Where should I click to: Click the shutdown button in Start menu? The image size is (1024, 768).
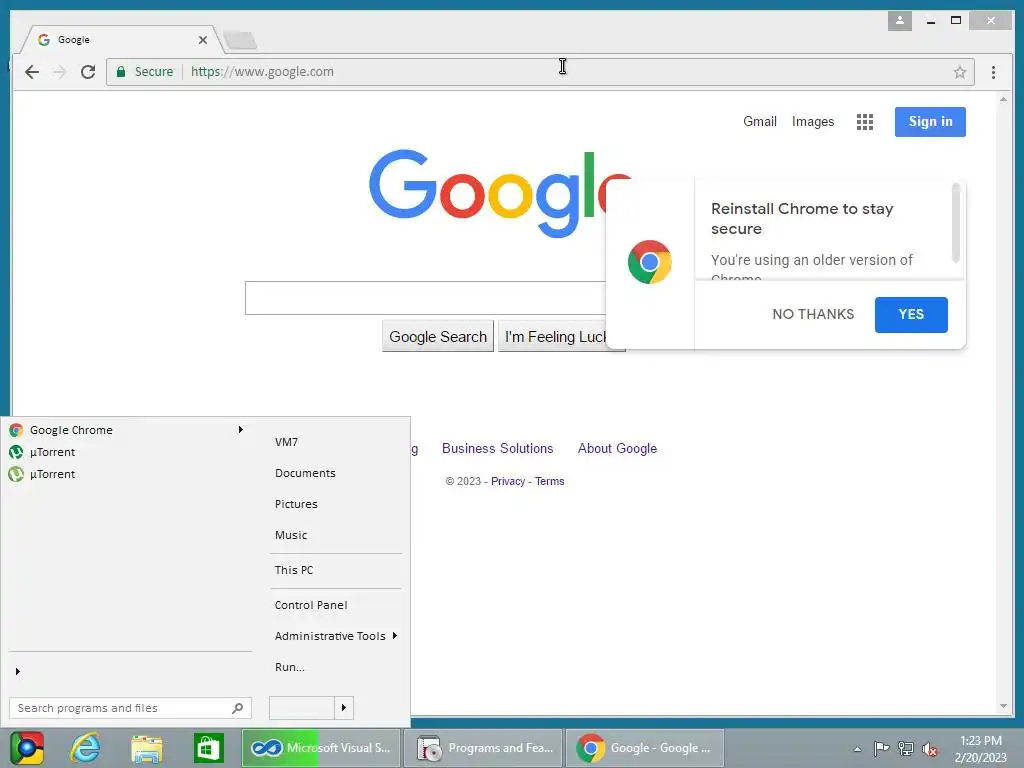[x=302, y=708]
